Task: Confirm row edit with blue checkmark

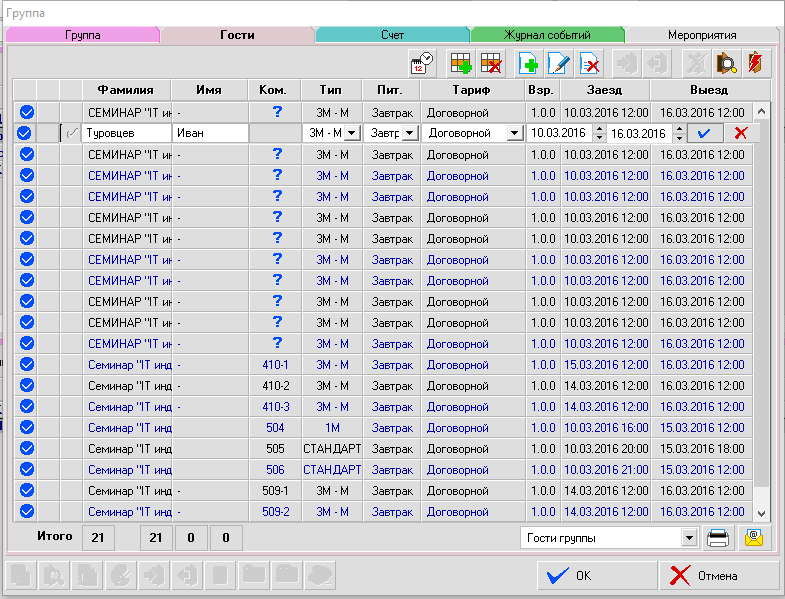Action: (x=705, y=133)
